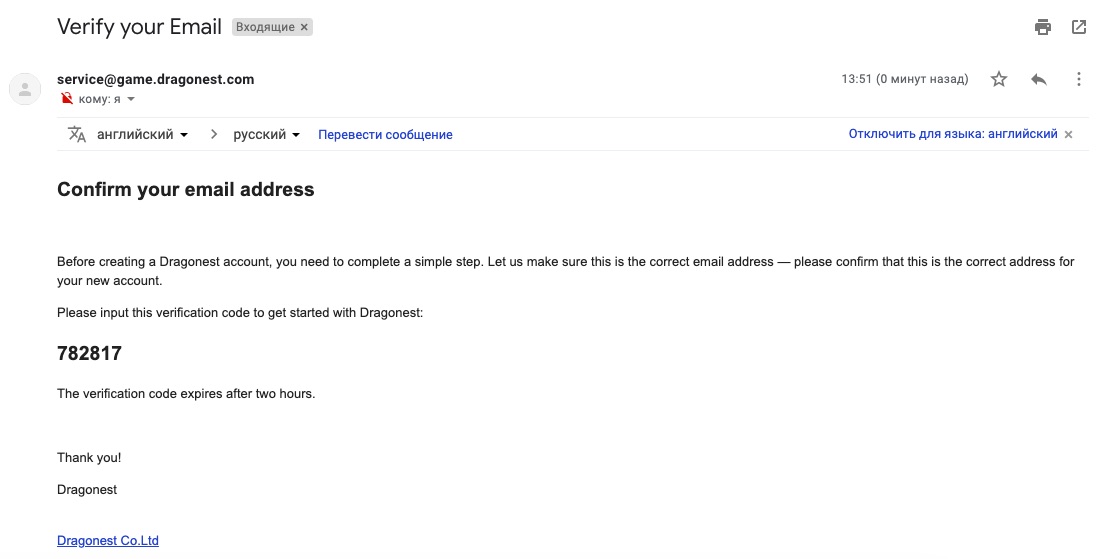Screen dimensions: 1103x559
Task: Expand recipient details arrow next to кому: я
Action: tap(131, 99)
